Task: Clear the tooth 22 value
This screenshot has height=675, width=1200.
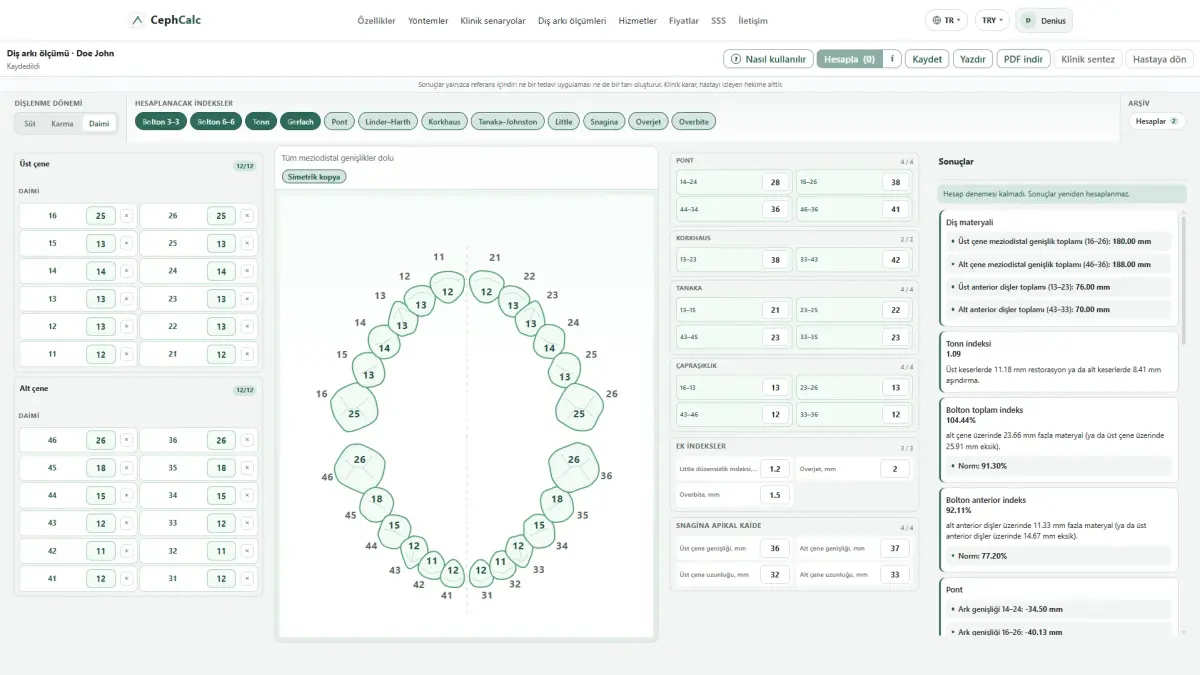Action: (247, 326)
